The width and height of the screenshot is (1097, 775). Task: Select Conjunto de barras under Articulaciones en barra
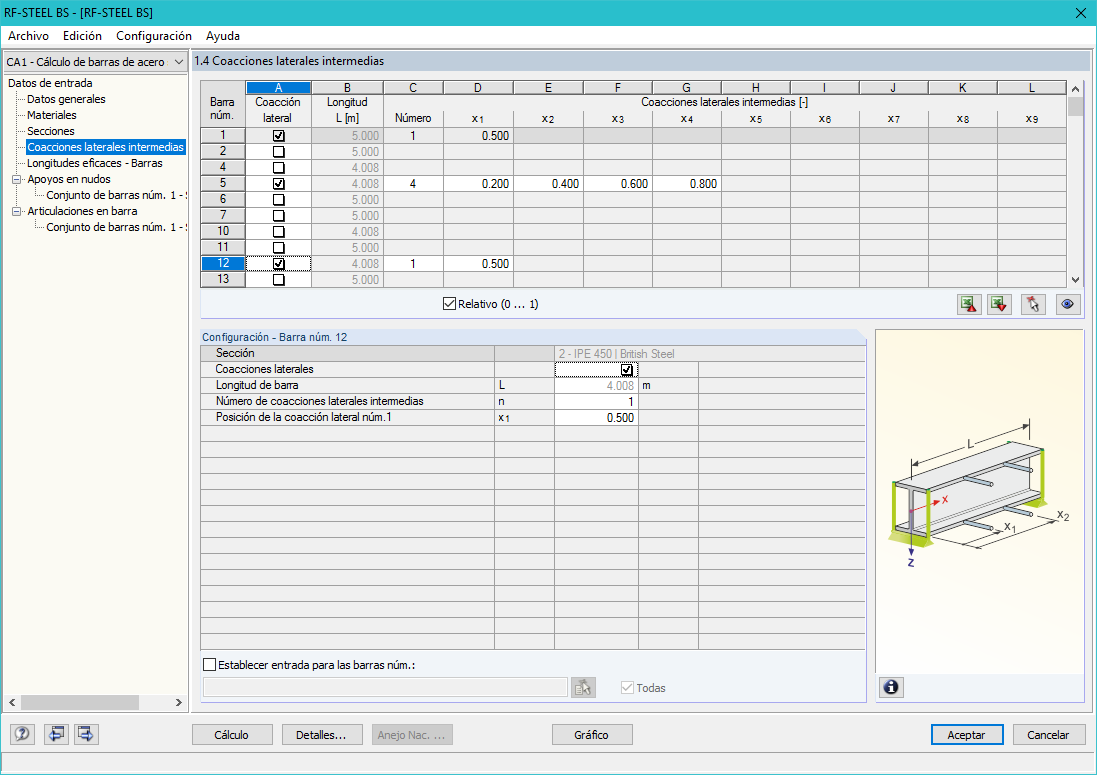click(116, 227)
